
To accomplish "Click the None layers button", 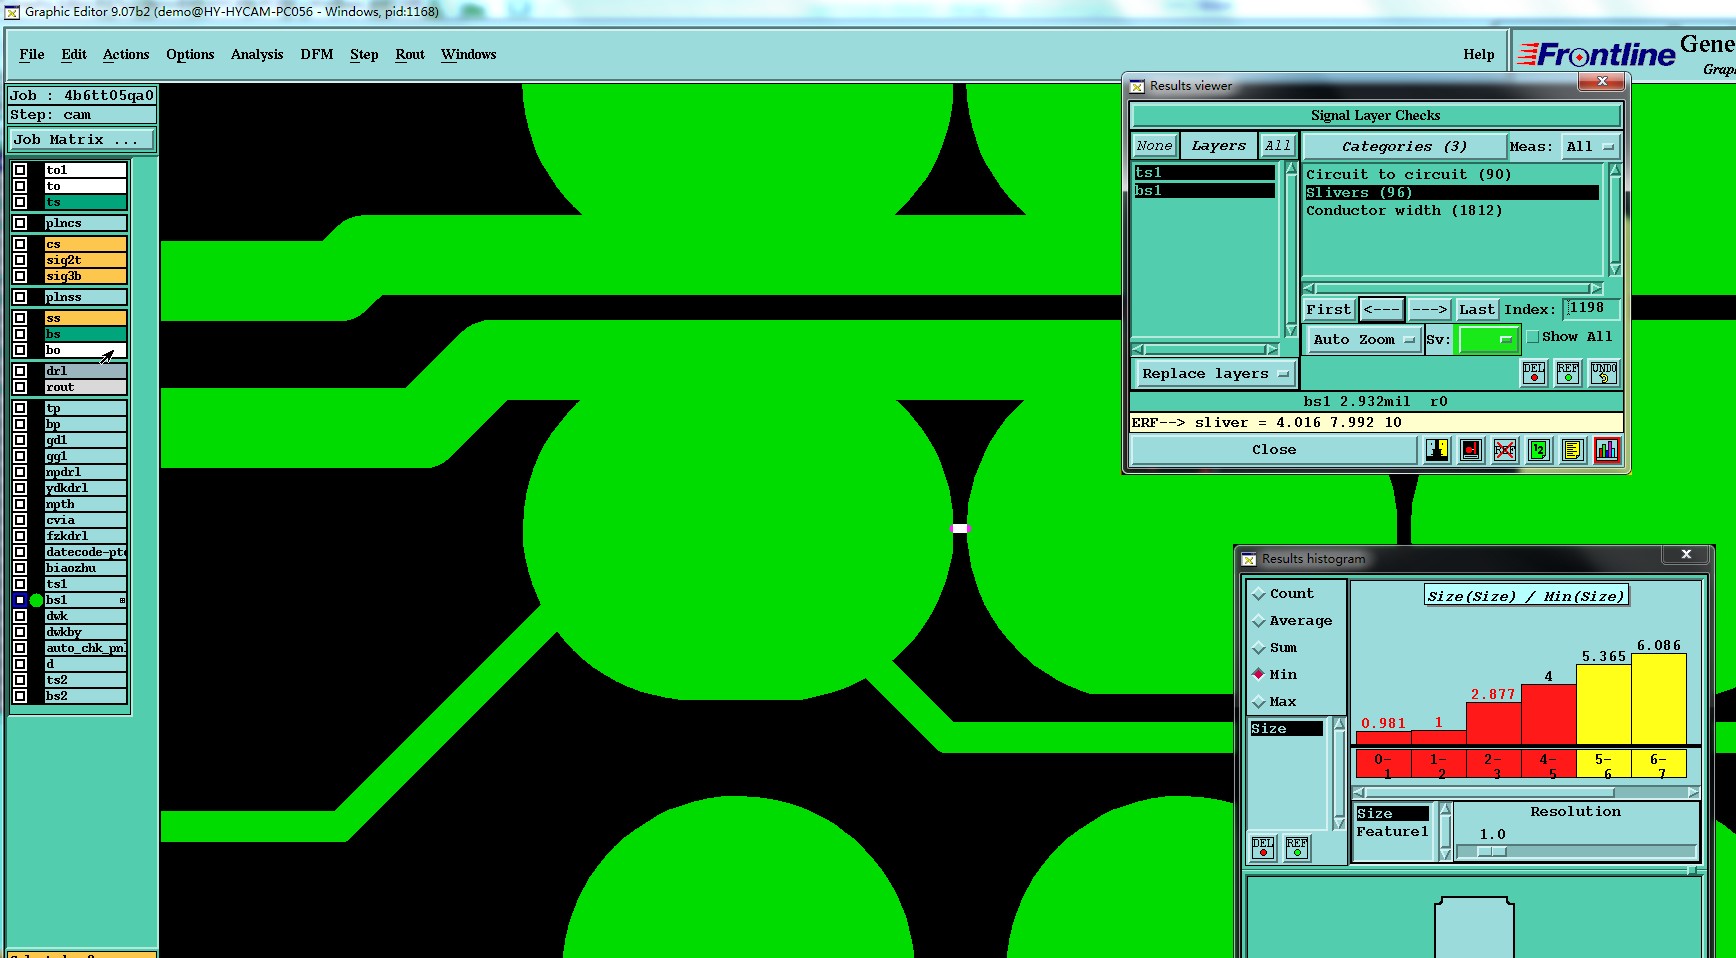I will tap(1154, 146).
